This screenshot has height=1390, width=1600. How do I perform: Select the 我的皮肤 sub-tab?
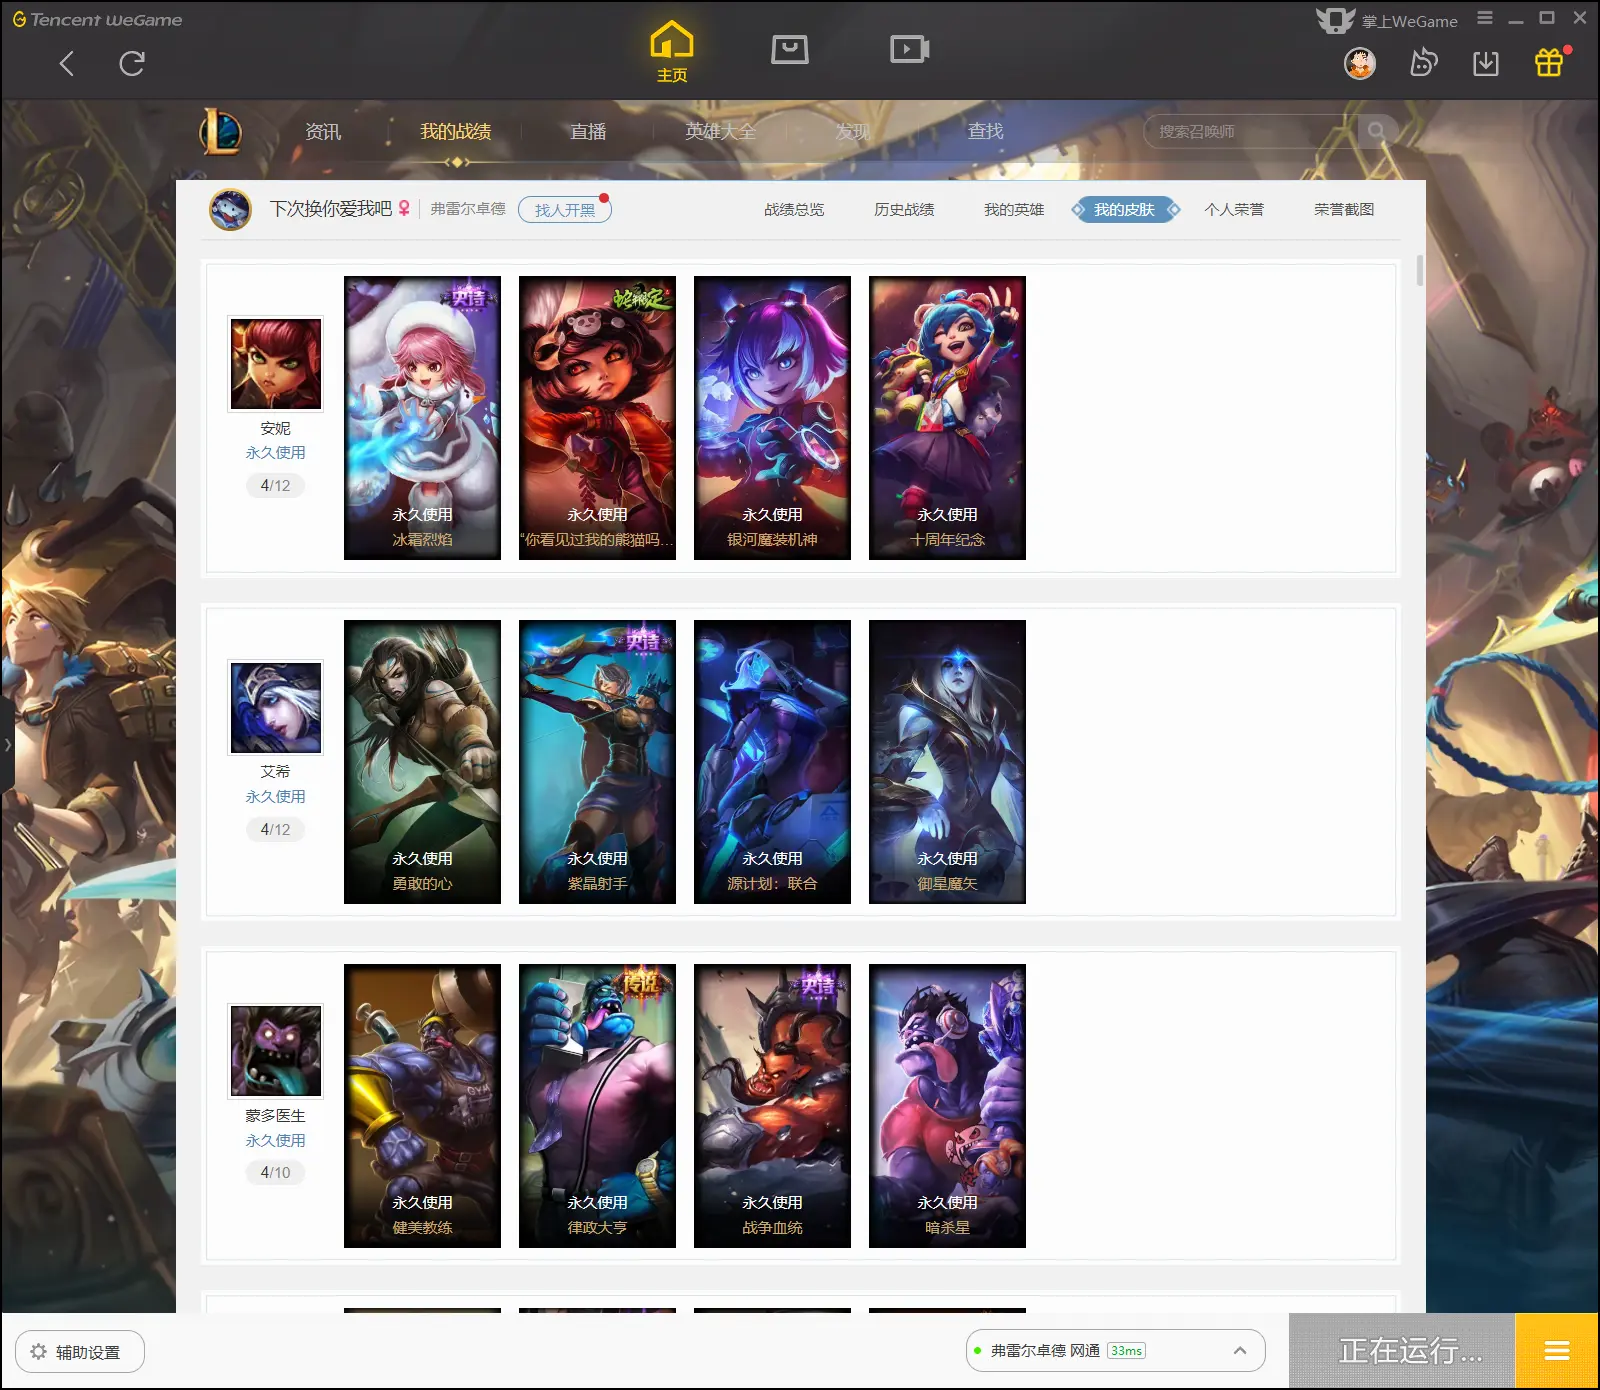coord(1125,210)
